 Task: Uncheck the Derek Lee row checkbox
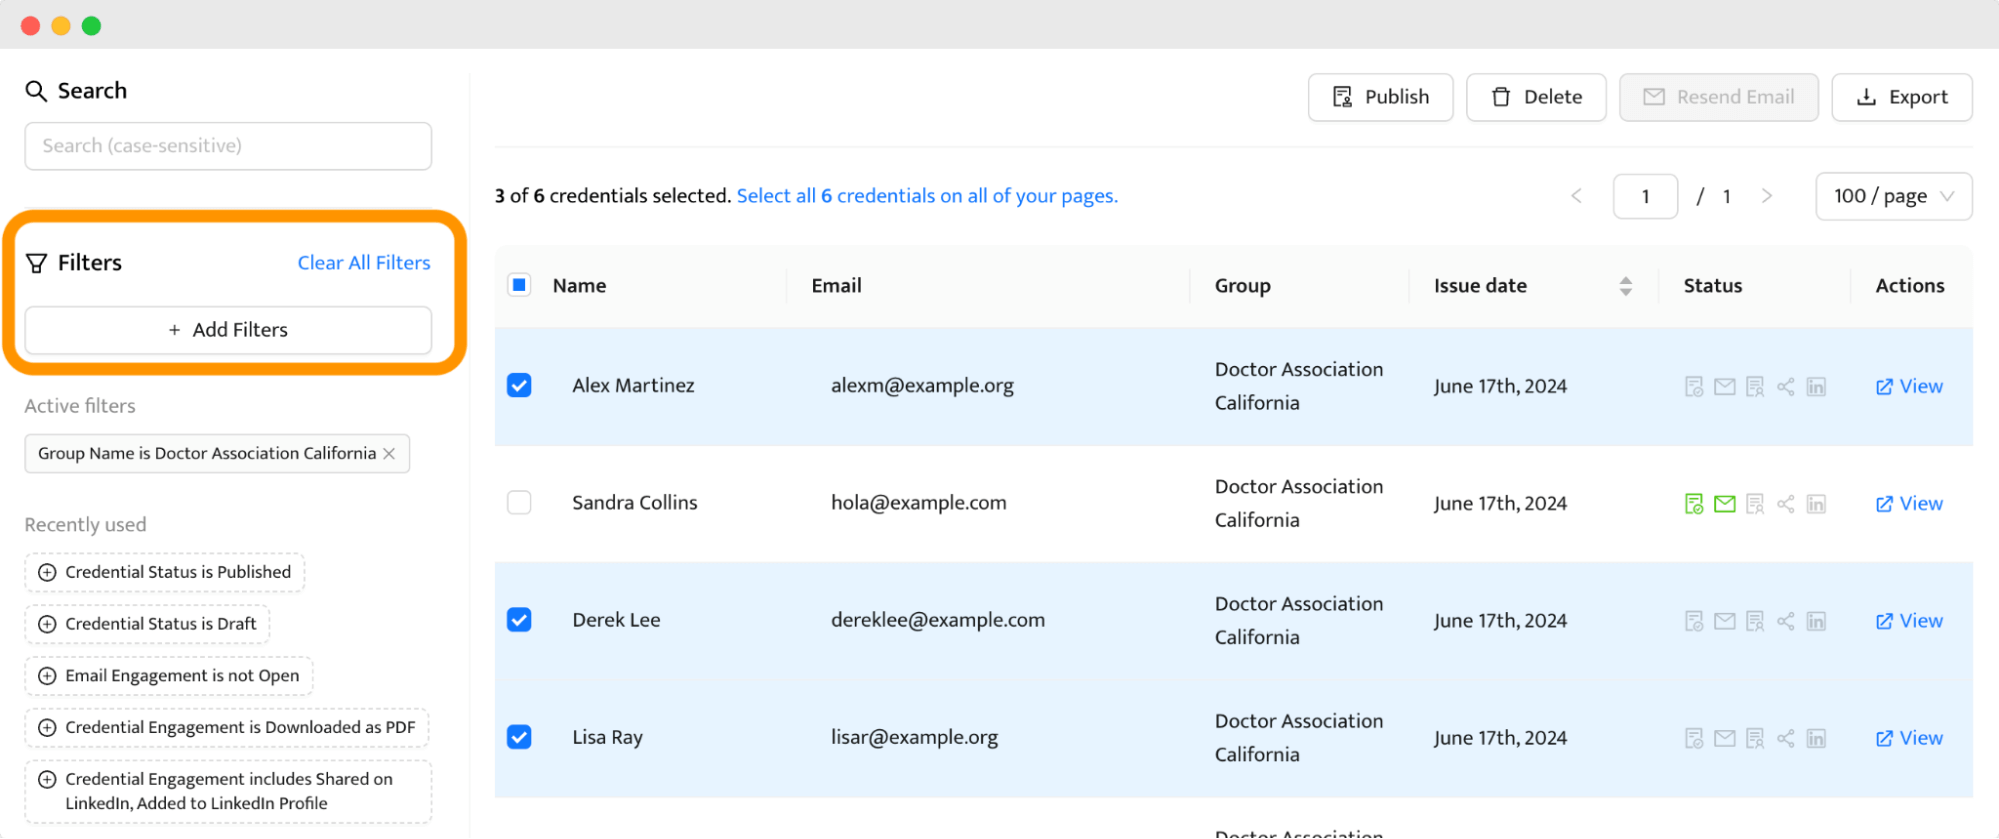click(x=519, y=620)
